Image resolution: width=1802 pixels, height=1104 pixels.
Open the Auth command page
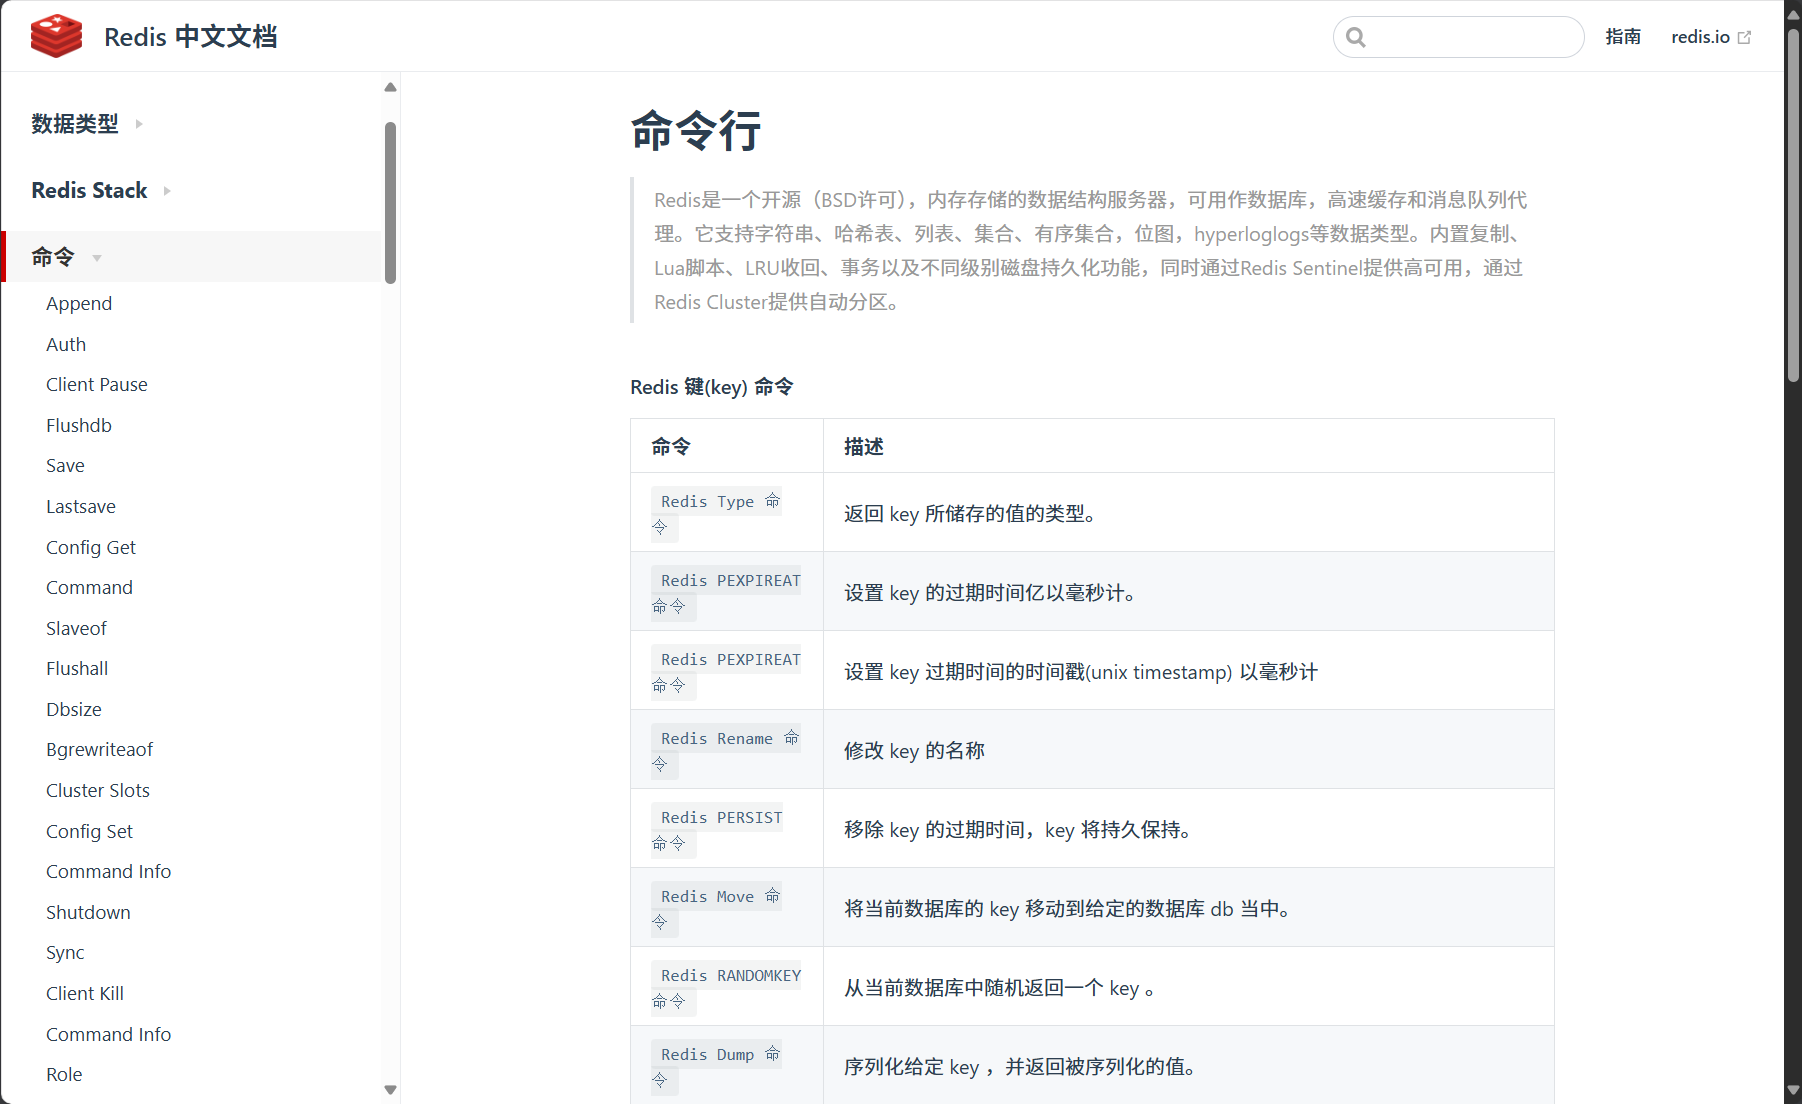tap(66, 344)
